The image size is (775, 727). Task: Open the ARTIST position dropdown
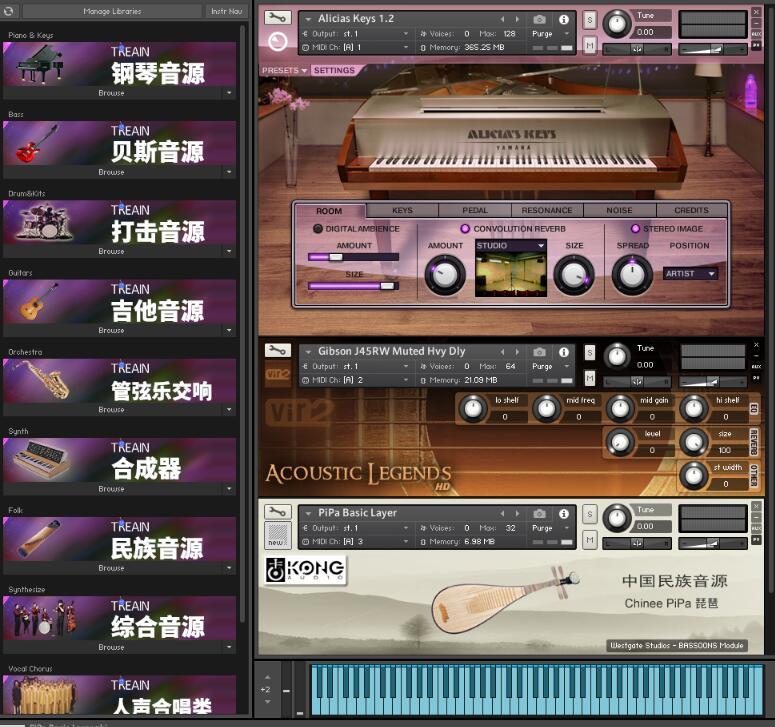coord(691,273)
